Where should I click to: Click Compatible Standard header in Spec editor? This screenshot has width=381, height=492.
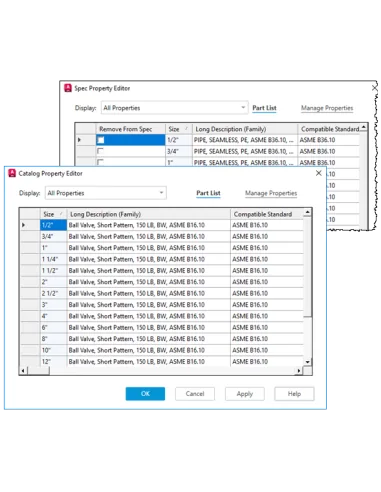[329, 129]
